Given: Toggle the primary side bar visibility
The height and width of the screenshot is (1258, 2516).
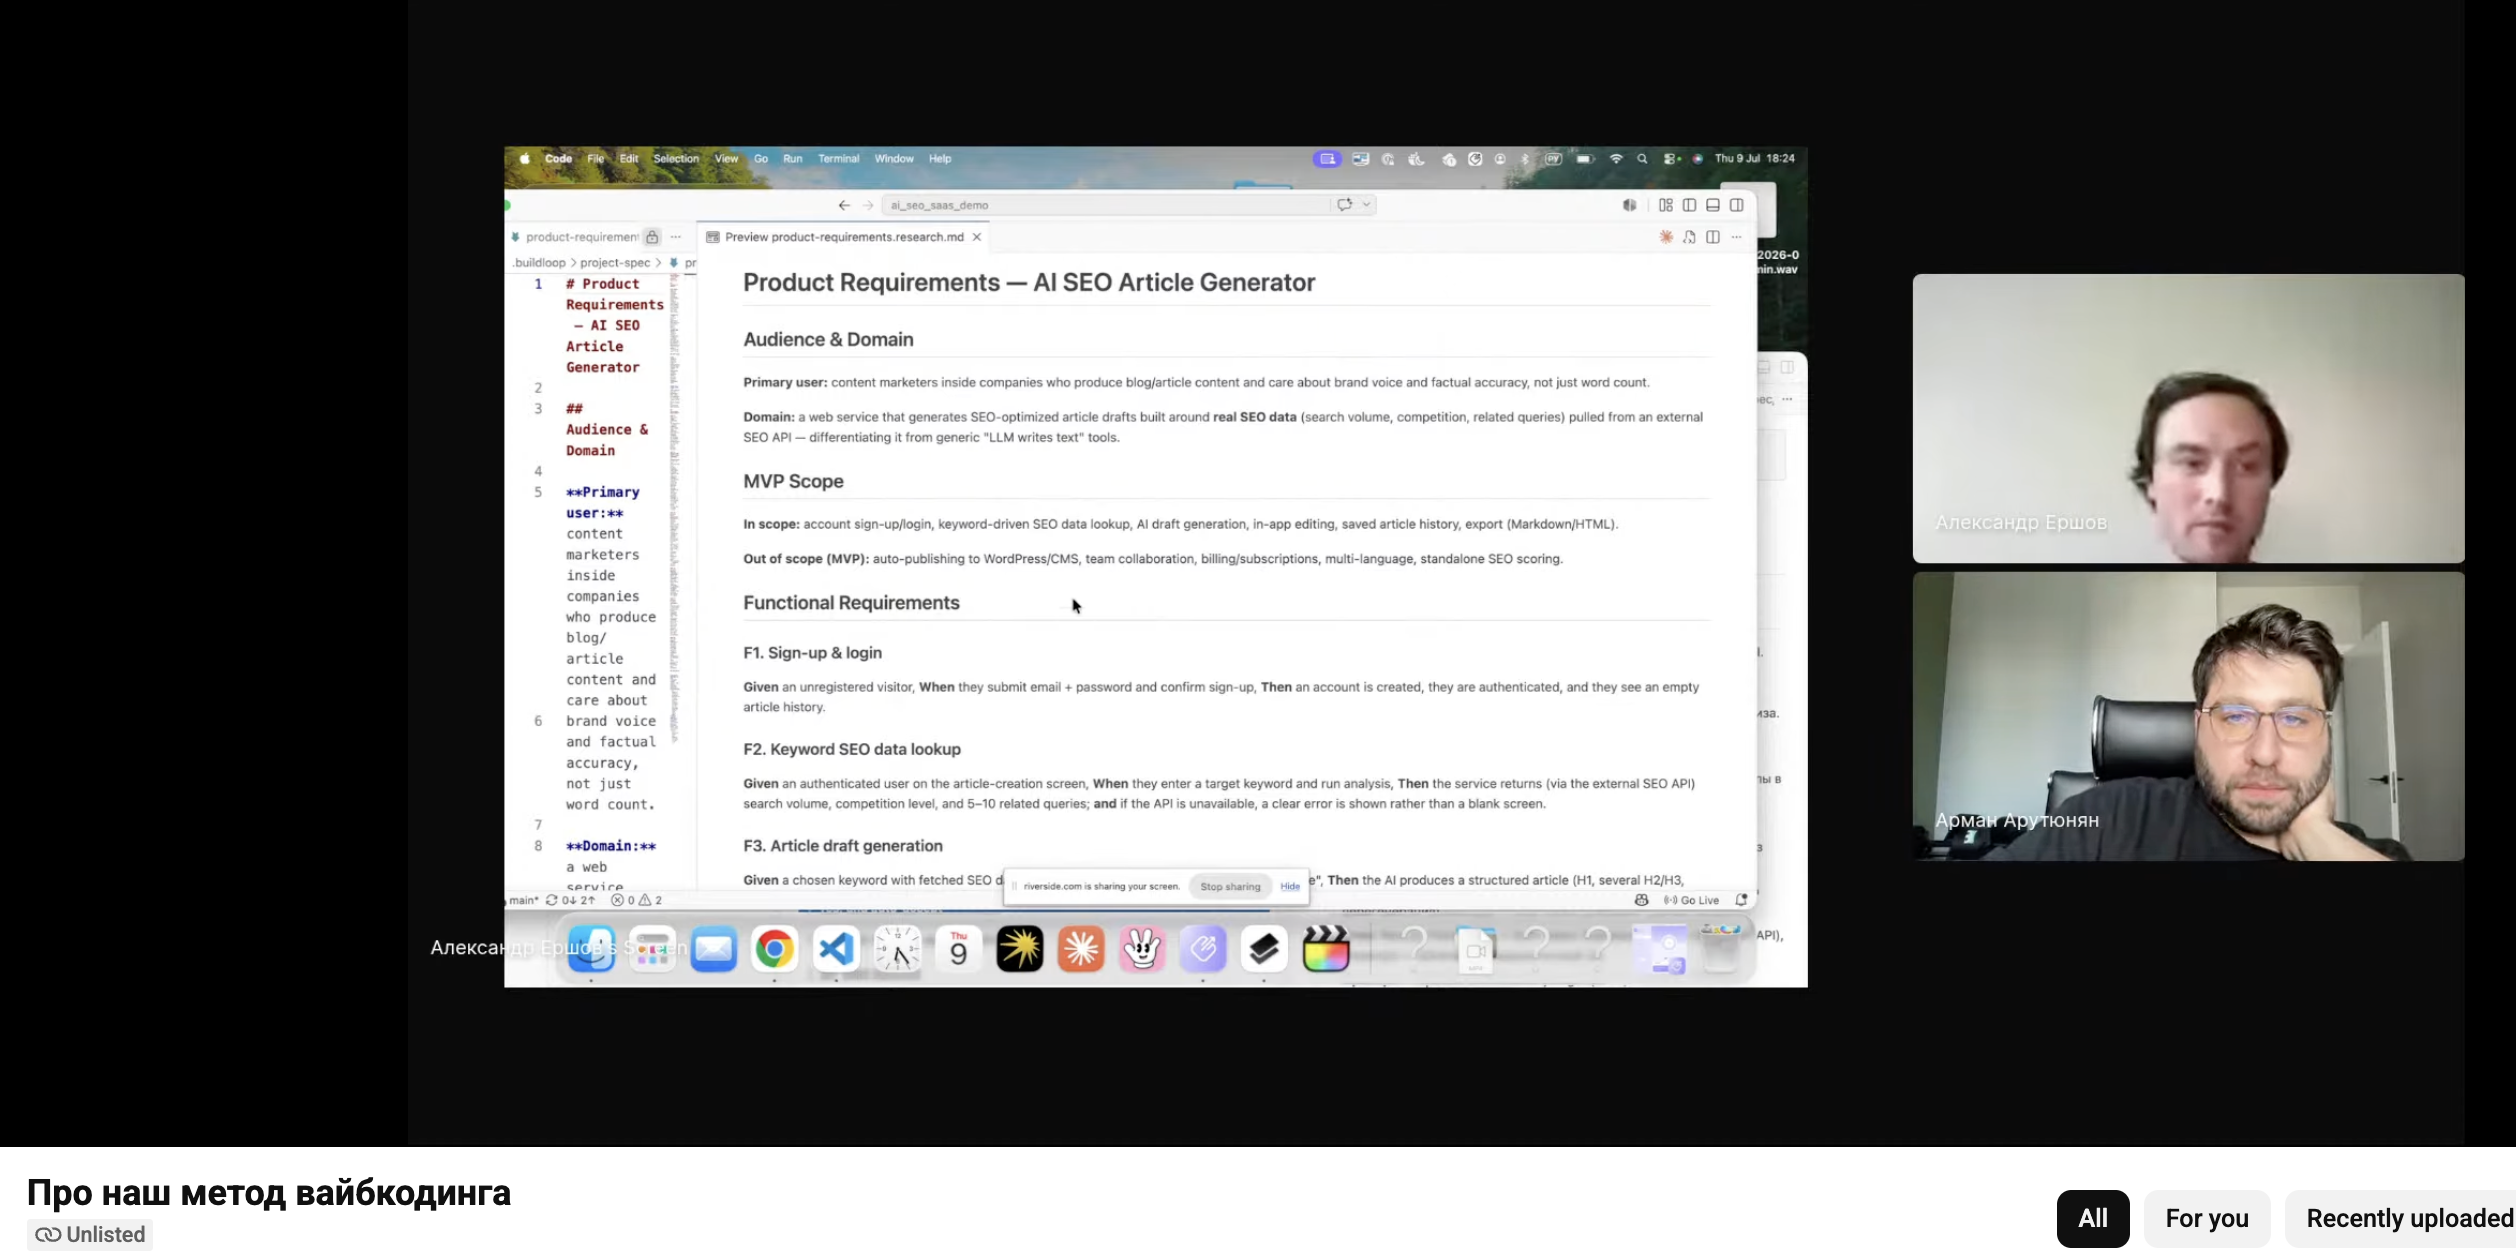Looking at the screenshot, I should 1689,205.
